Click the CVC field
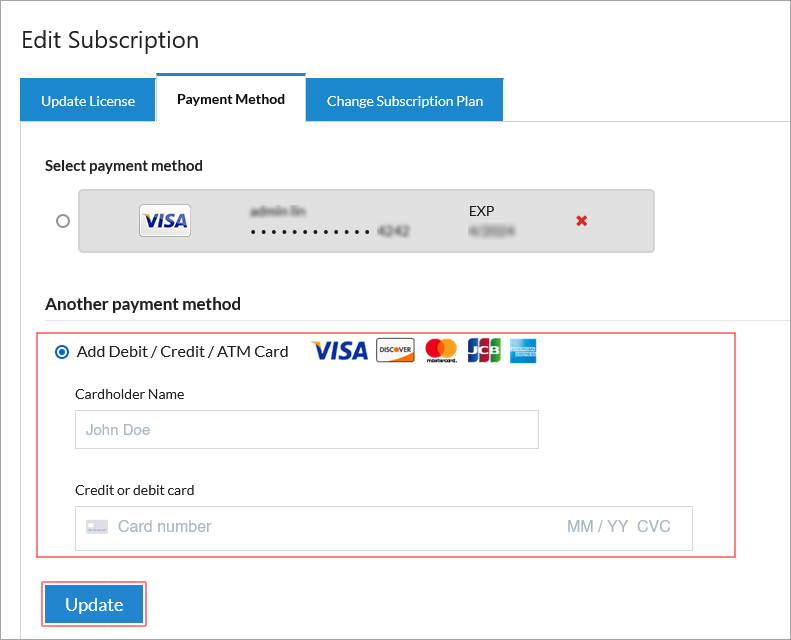The width and height of the screenshot is (791, 640). [x=654, y=527]
